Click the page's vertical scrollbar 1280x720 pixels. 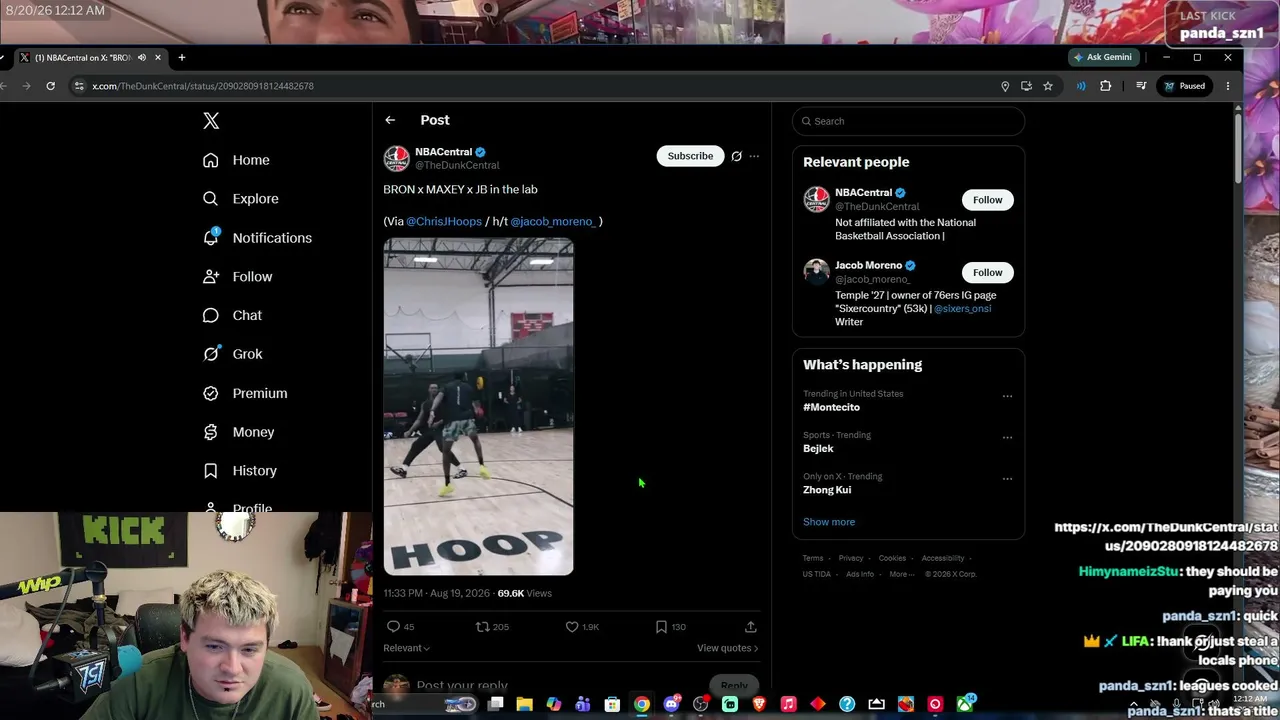(1237, 150)
